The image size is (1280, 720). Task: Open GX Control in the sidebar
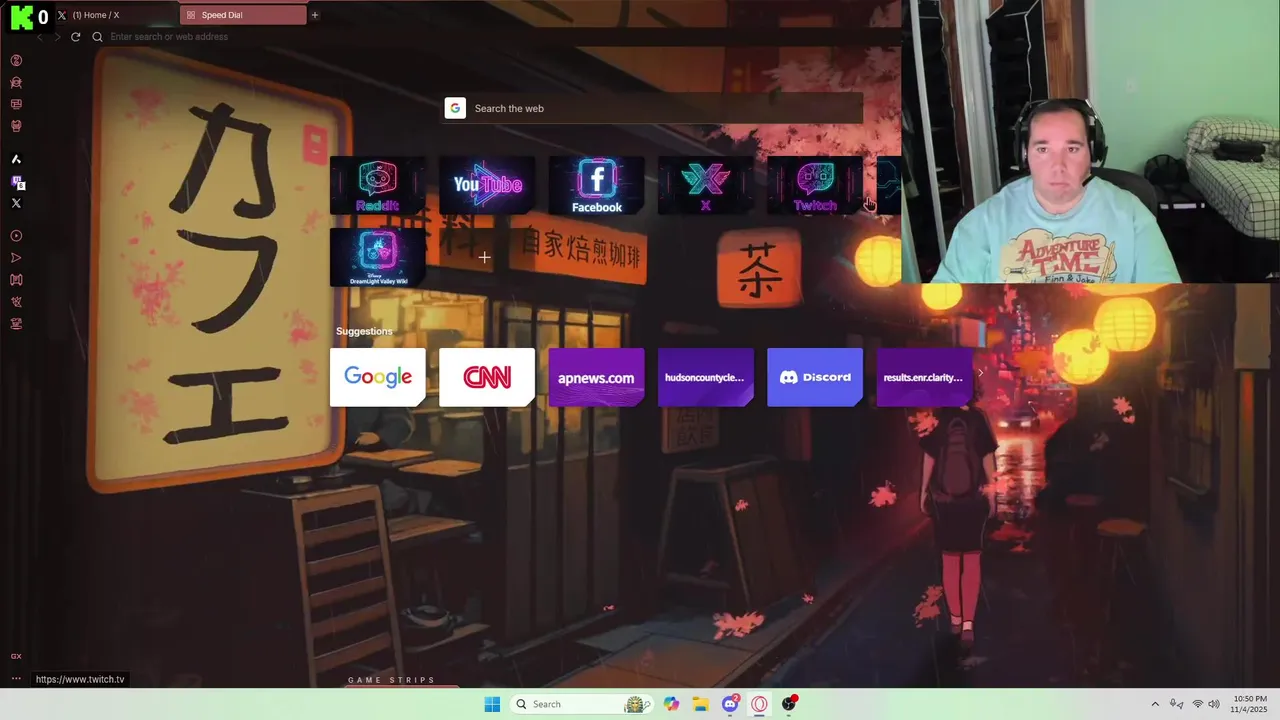click(16, 60)
